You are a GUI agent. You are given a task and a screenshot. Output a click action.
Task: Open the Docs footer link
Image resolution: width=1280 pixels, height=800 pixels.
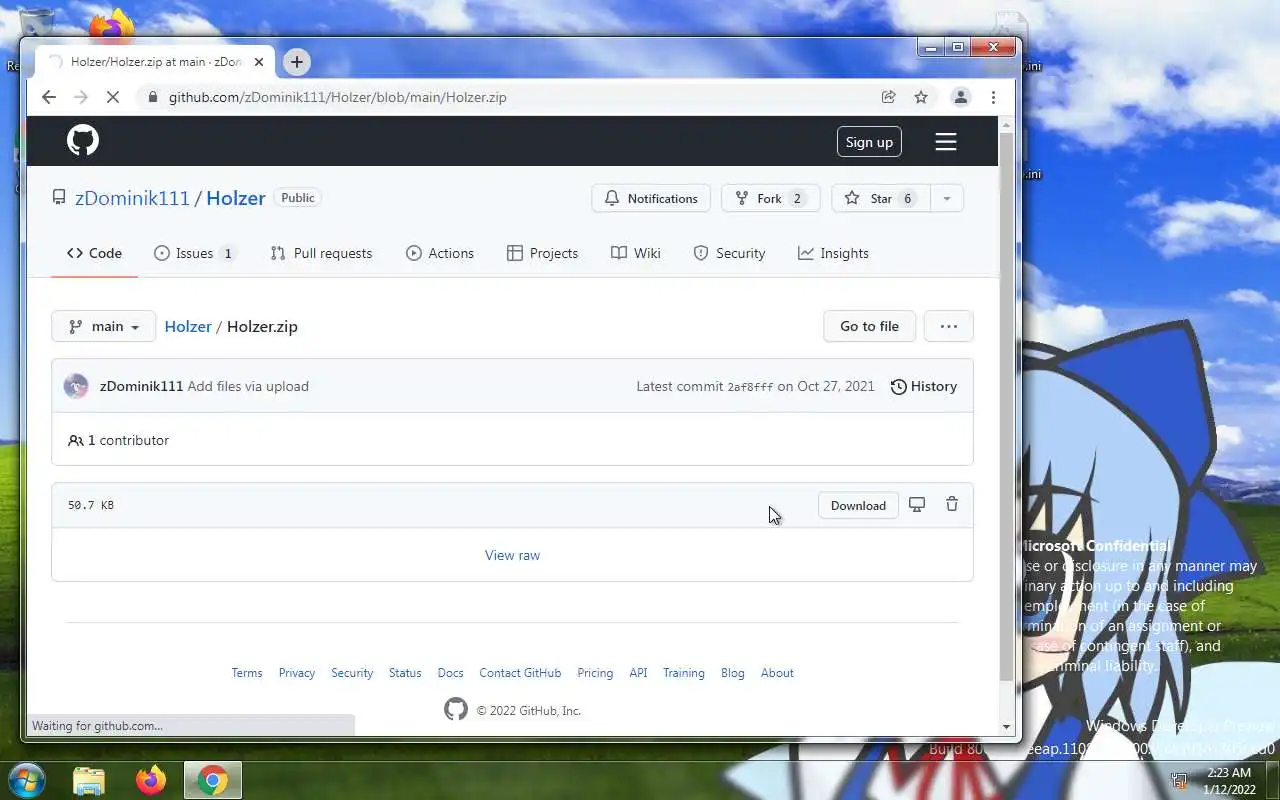(x=451, y=673)
